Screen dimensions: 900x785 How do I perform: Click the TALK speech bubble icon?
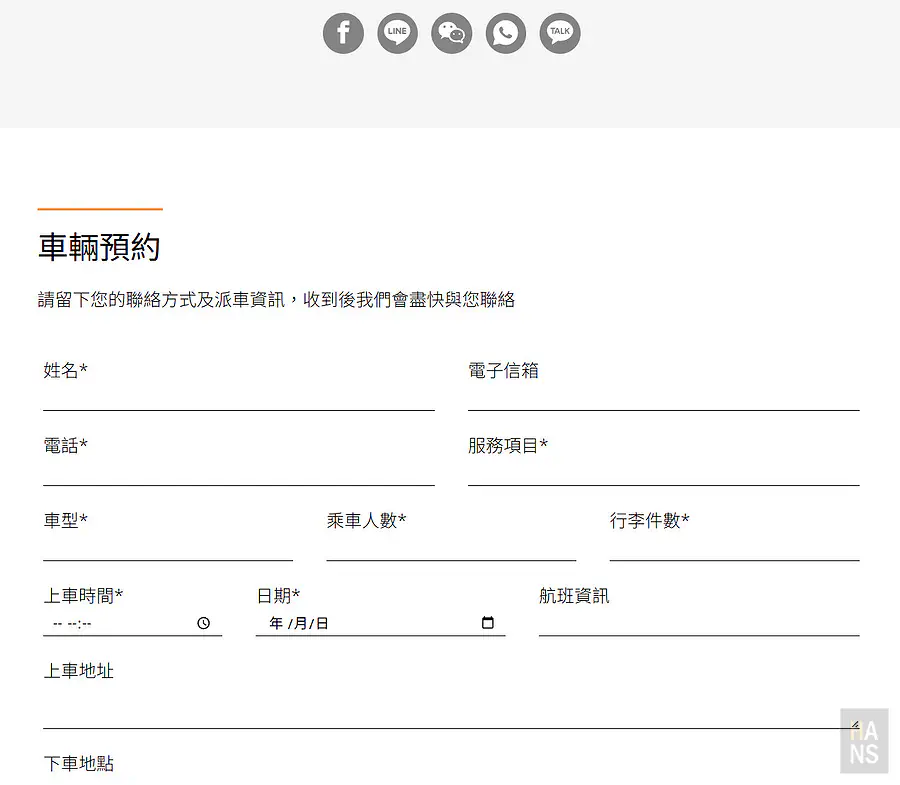(559, 33)
